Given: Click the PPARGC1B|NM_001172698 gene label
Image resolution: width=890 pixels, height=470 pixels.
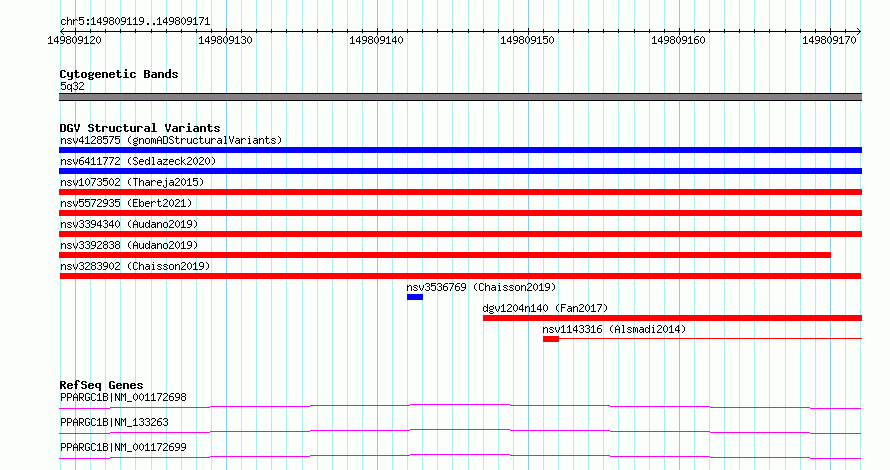Looking at the screenshot, I should [123, 397].
